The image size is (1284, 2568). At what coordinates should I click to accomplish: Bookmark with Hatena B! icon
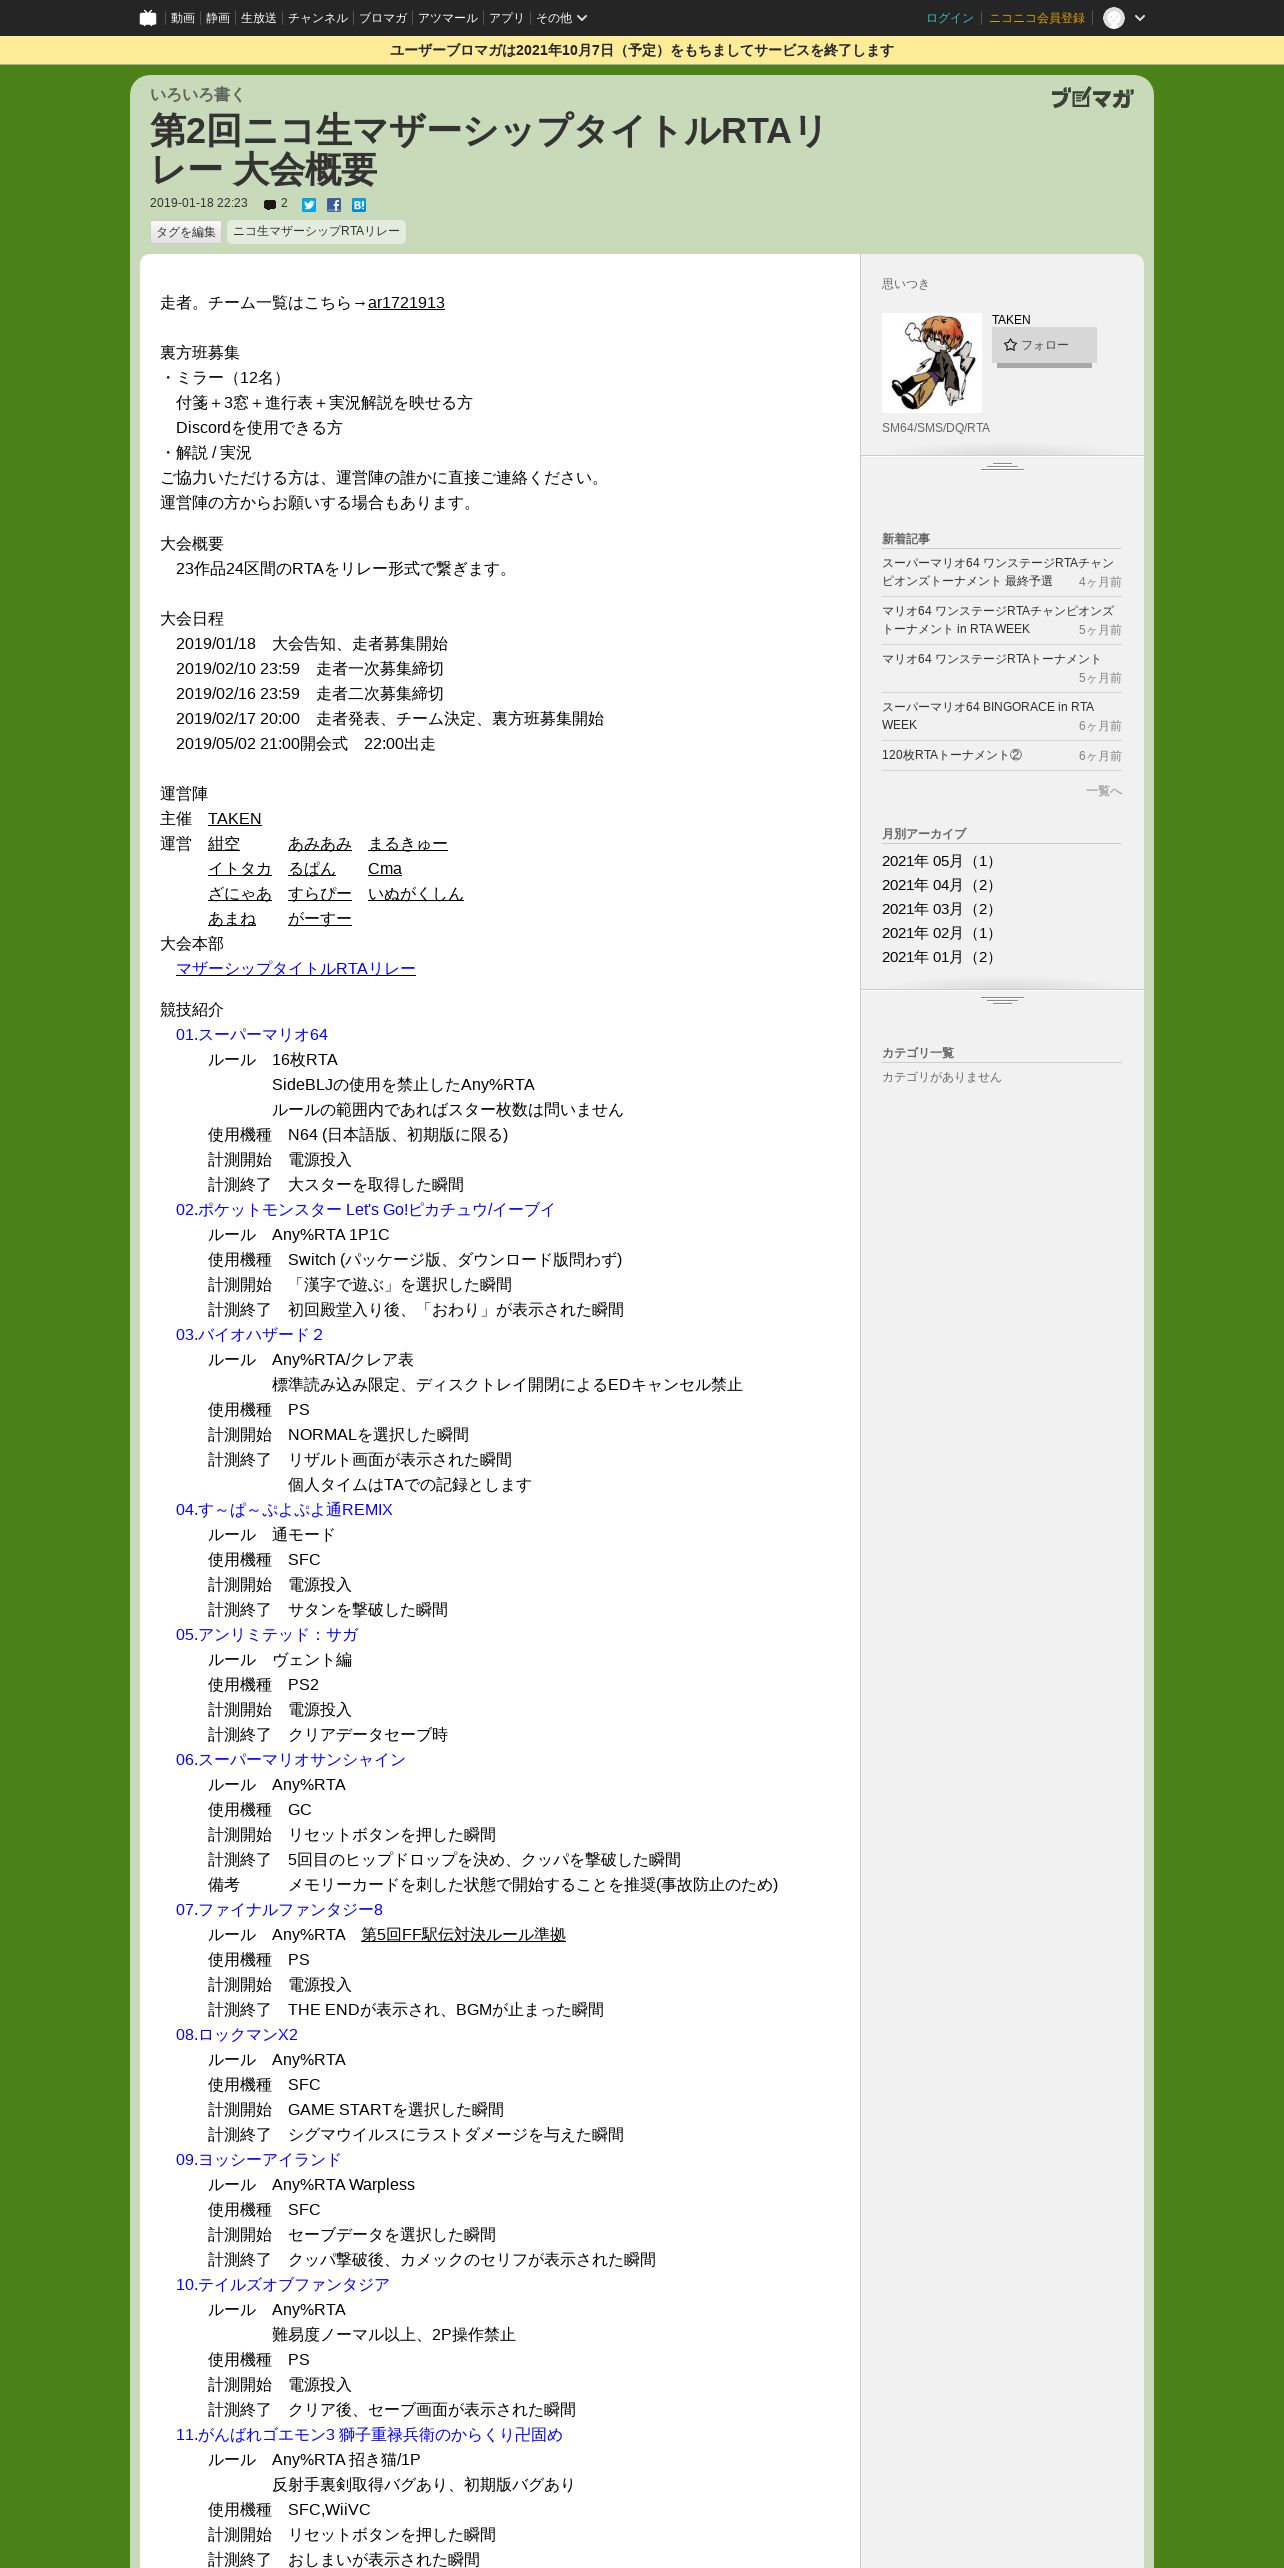[x=359, y=205]
